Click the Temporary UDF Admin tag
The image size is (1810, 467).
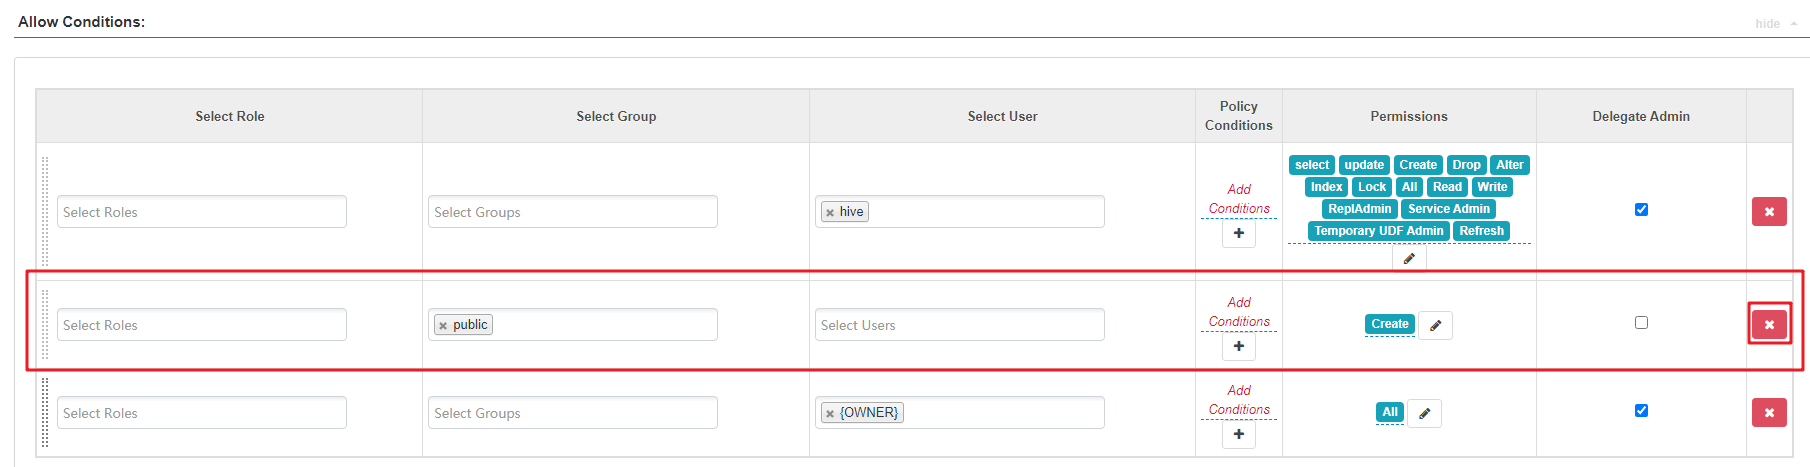click(x=1379, y=231)
